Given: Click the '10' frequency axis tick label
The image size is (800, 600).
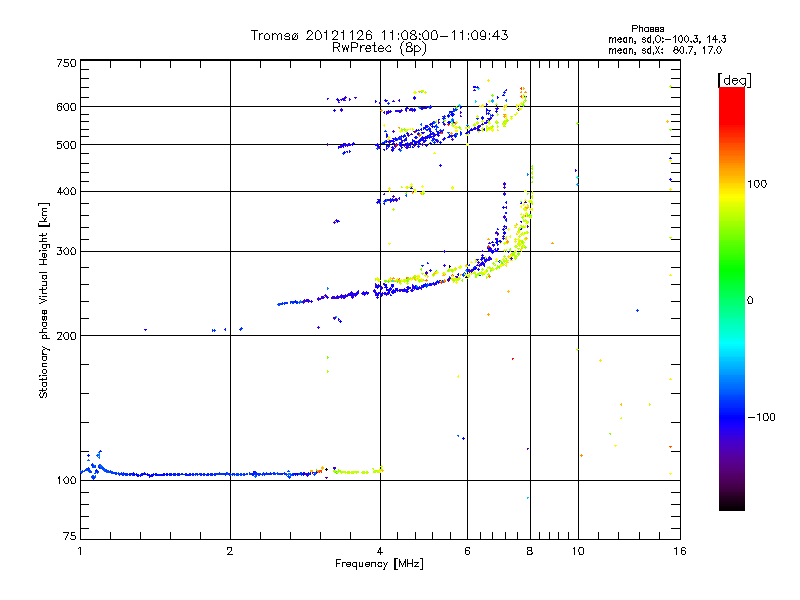Looking at the screenshot, I should (578, 551).
